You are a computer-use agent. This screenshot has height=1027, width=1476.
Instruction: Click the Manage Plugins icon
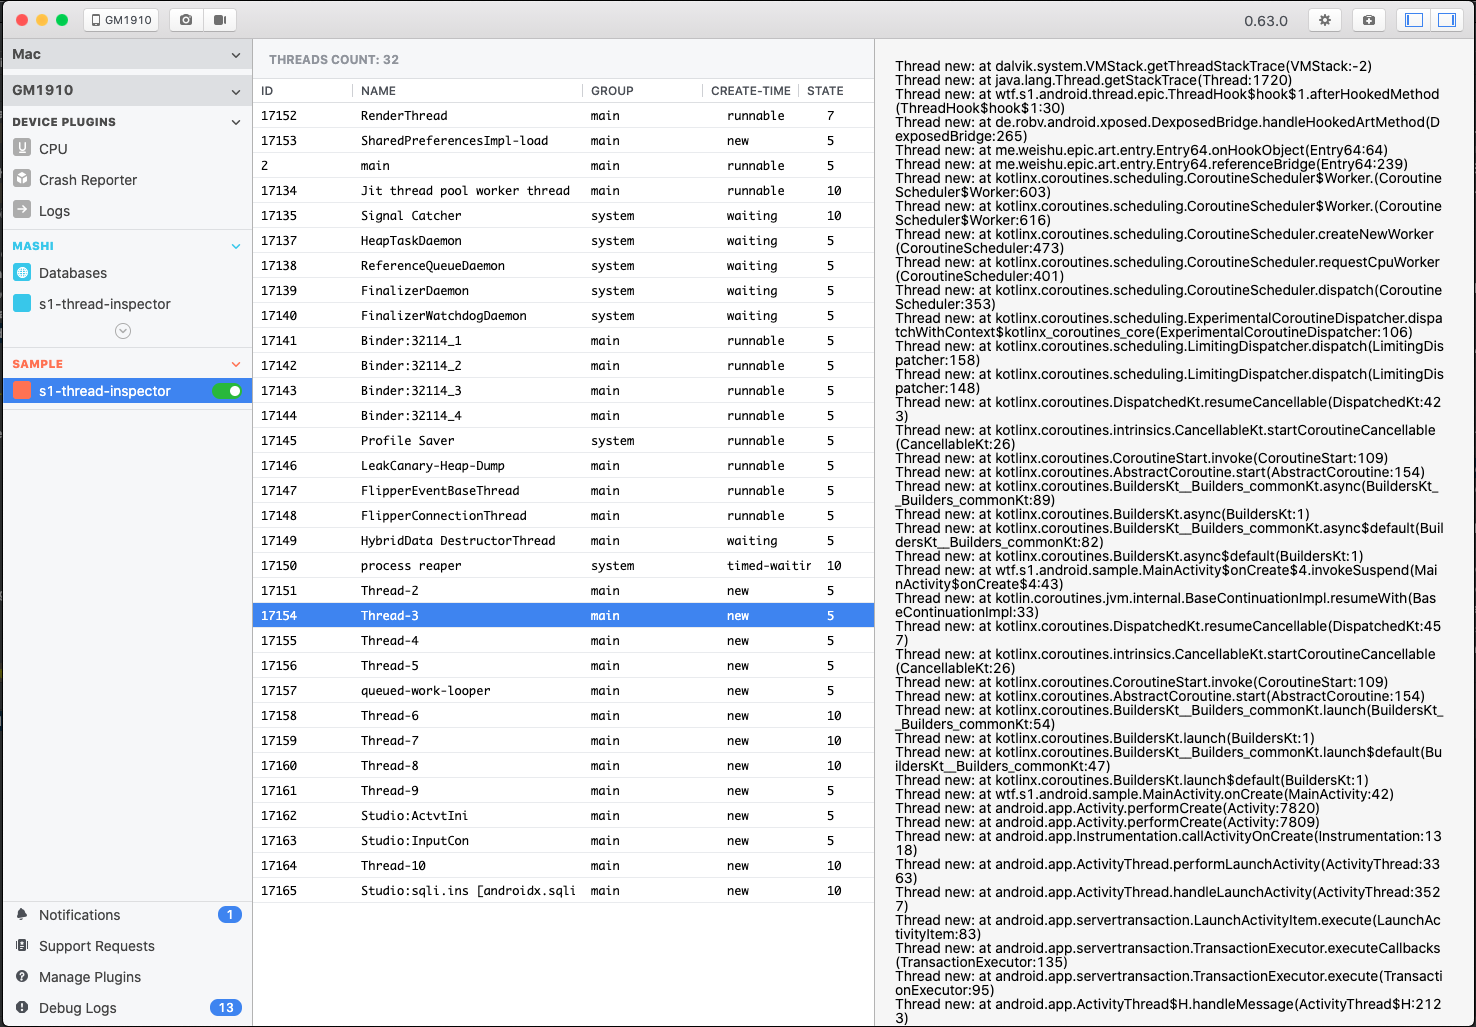pos(22,976)
